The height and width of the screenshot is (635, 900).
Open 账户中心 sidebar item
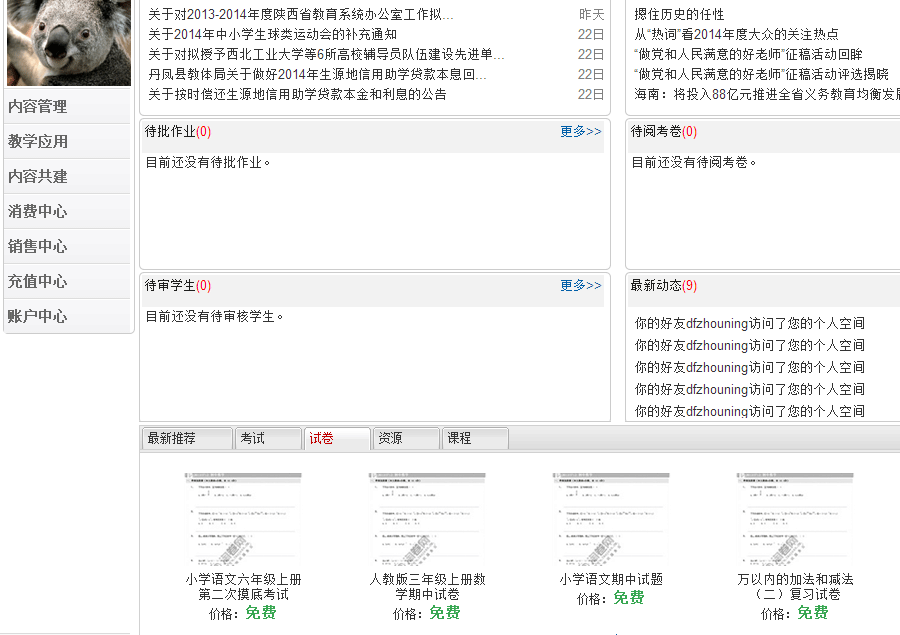coord(38,316)
